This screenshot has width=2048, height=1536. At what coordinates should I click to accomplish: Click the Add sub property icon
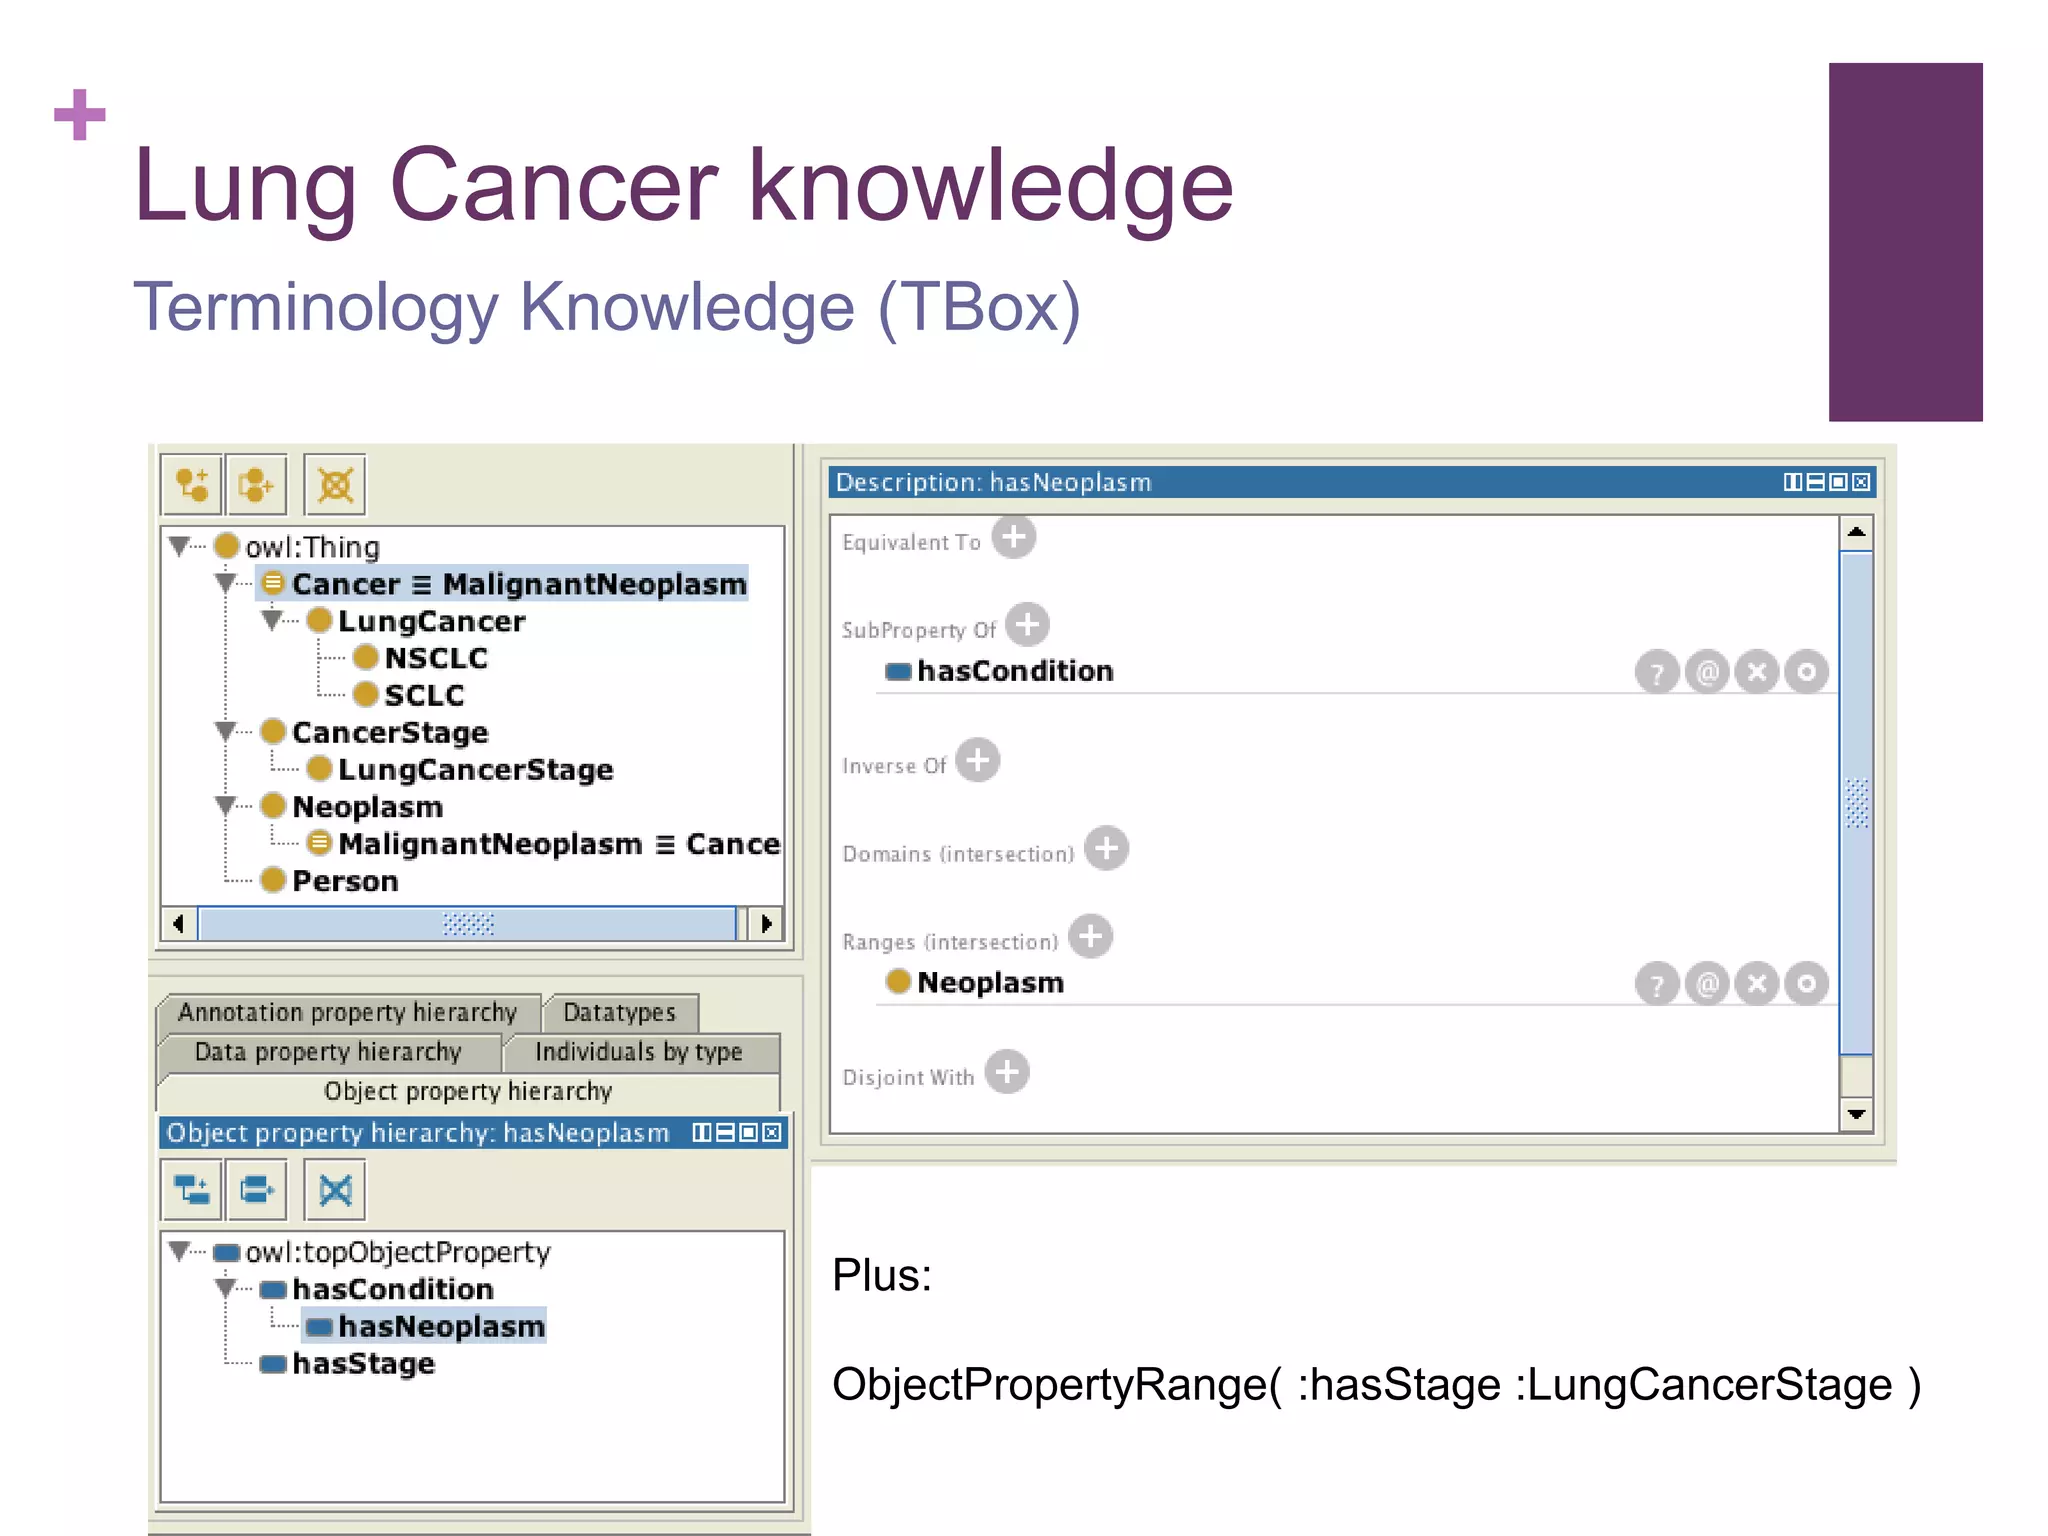(x=191, y=1189)
